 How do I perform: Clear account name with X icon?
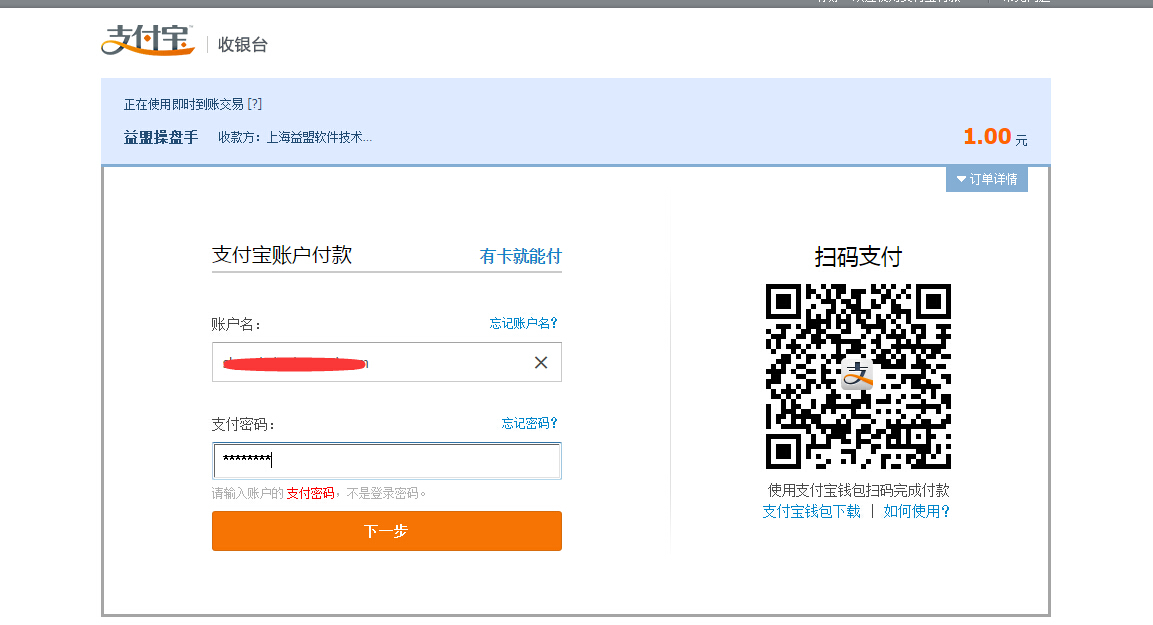[541, 362]
